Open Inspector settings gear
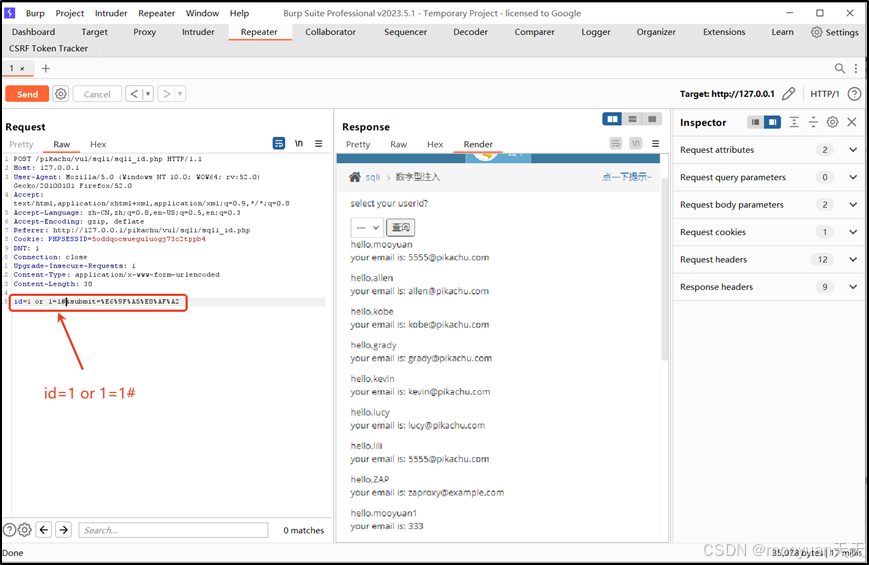This screenshot has width=869, height=565. (x=832, y=122)
